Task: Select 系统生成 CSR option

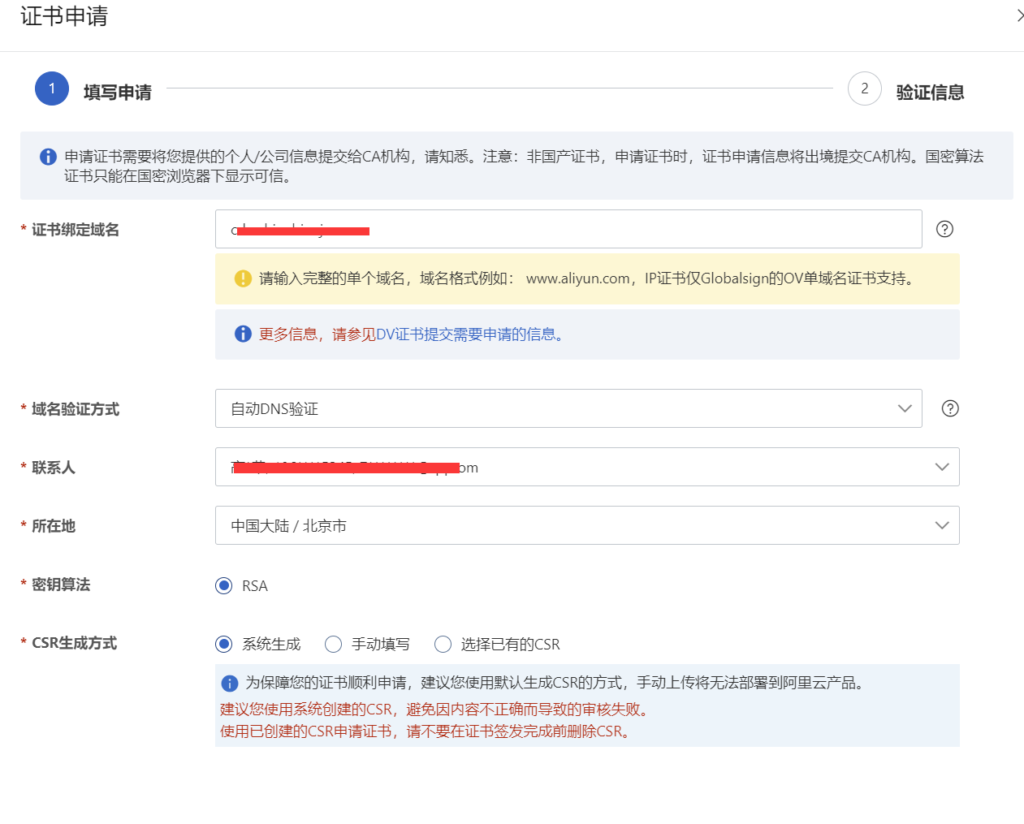Action: point(224,644)
